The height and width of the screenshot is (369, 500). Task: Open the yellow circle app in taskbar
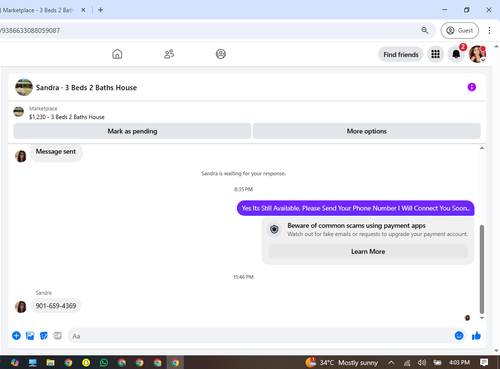pos(86,362)
